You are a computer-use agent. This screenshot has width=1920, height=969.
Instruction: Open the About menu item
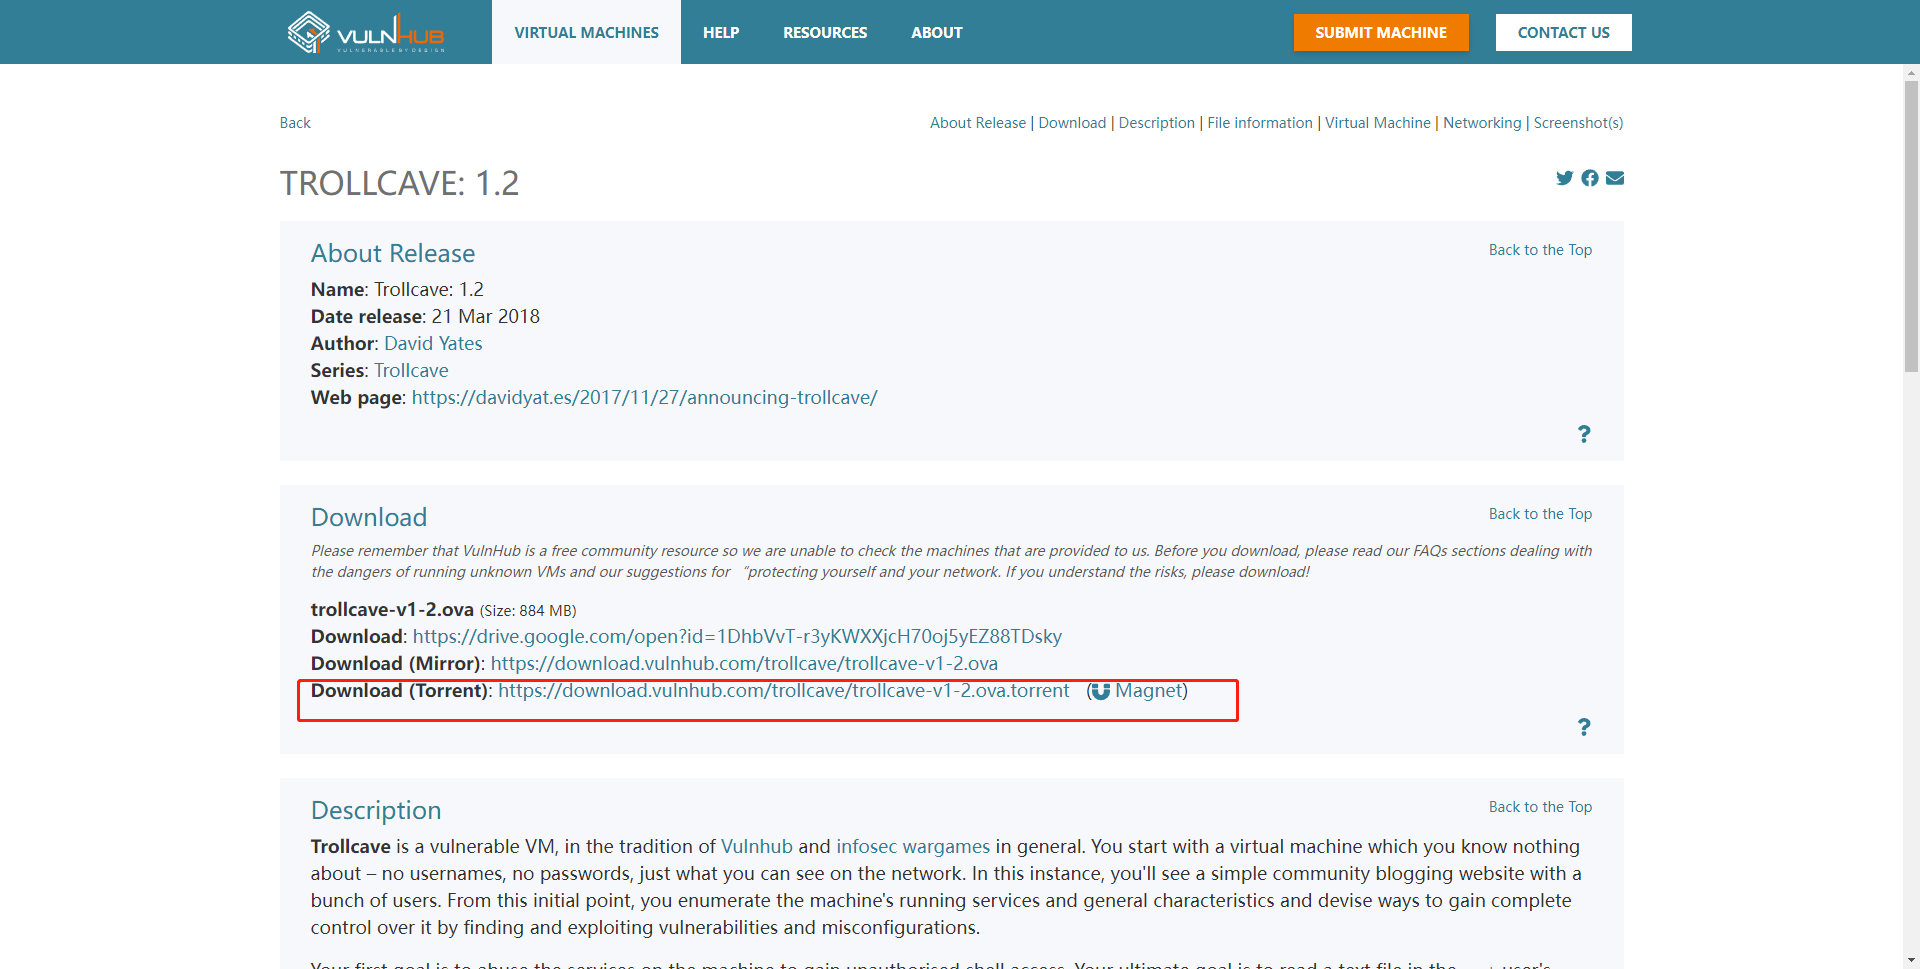point(937,32)
